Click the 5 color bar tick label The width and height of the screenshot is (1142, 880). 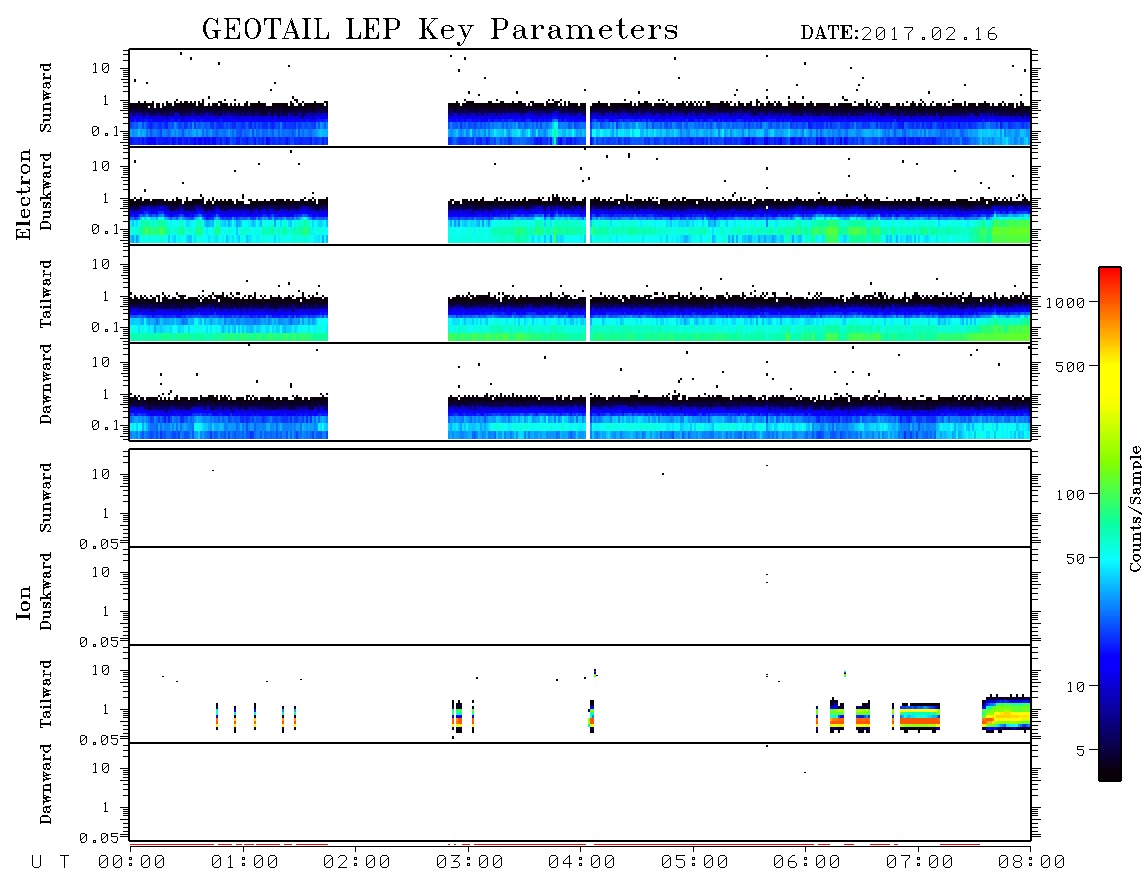click(1081, 751)
